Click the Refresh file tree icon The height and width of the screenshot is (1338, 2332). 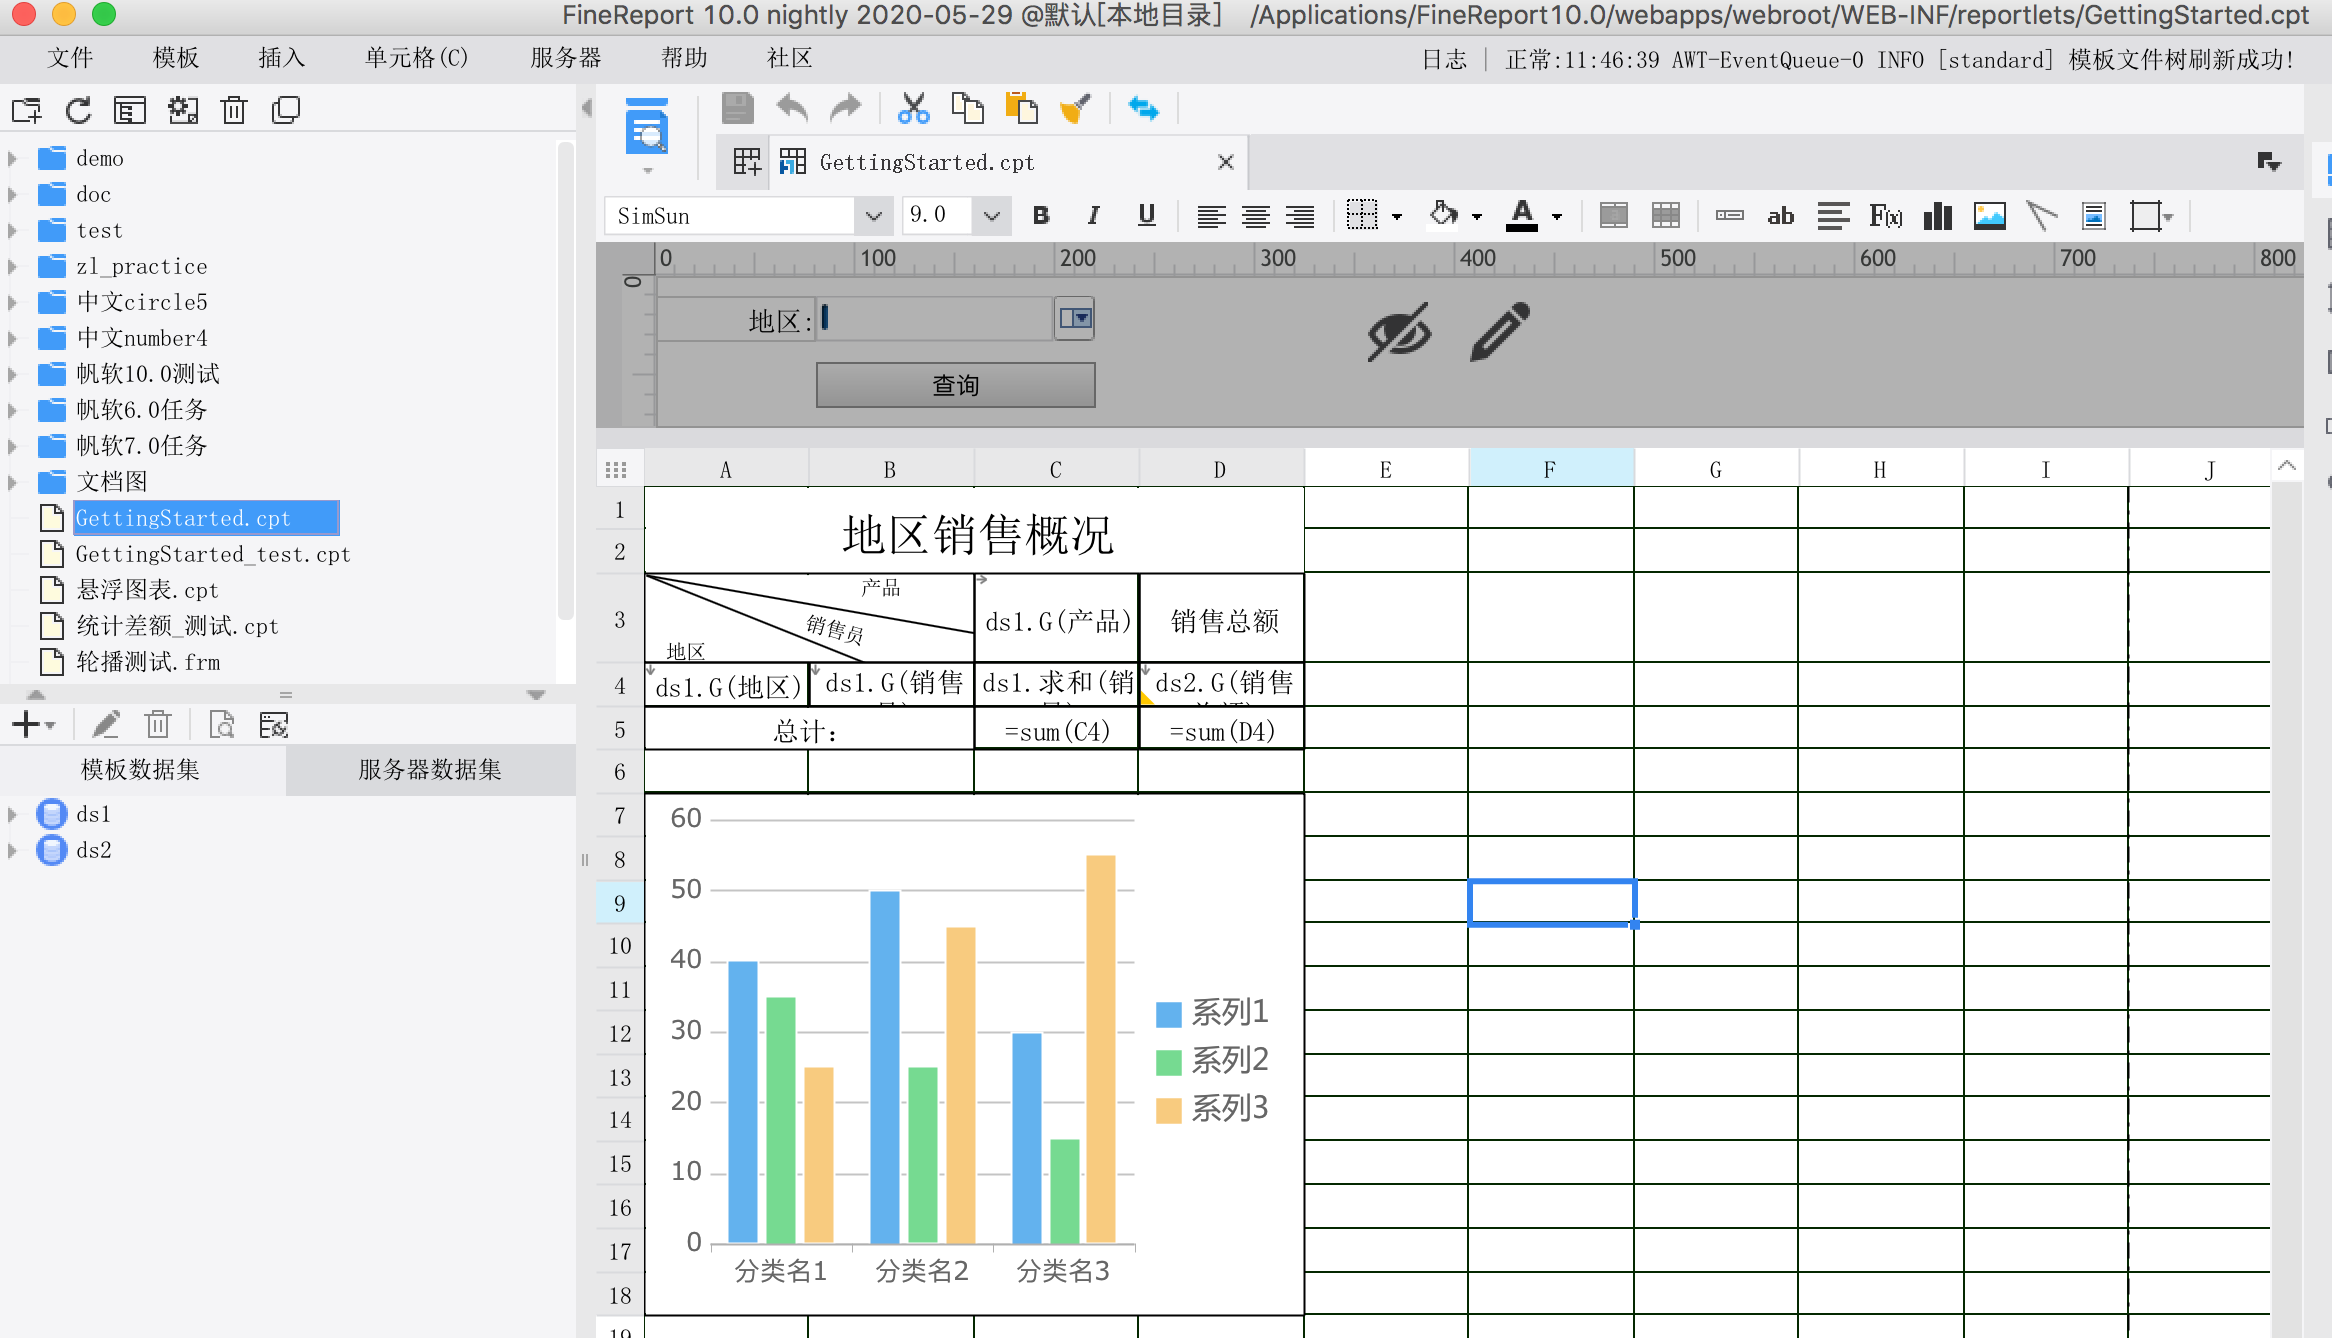[x=78, y=110]
